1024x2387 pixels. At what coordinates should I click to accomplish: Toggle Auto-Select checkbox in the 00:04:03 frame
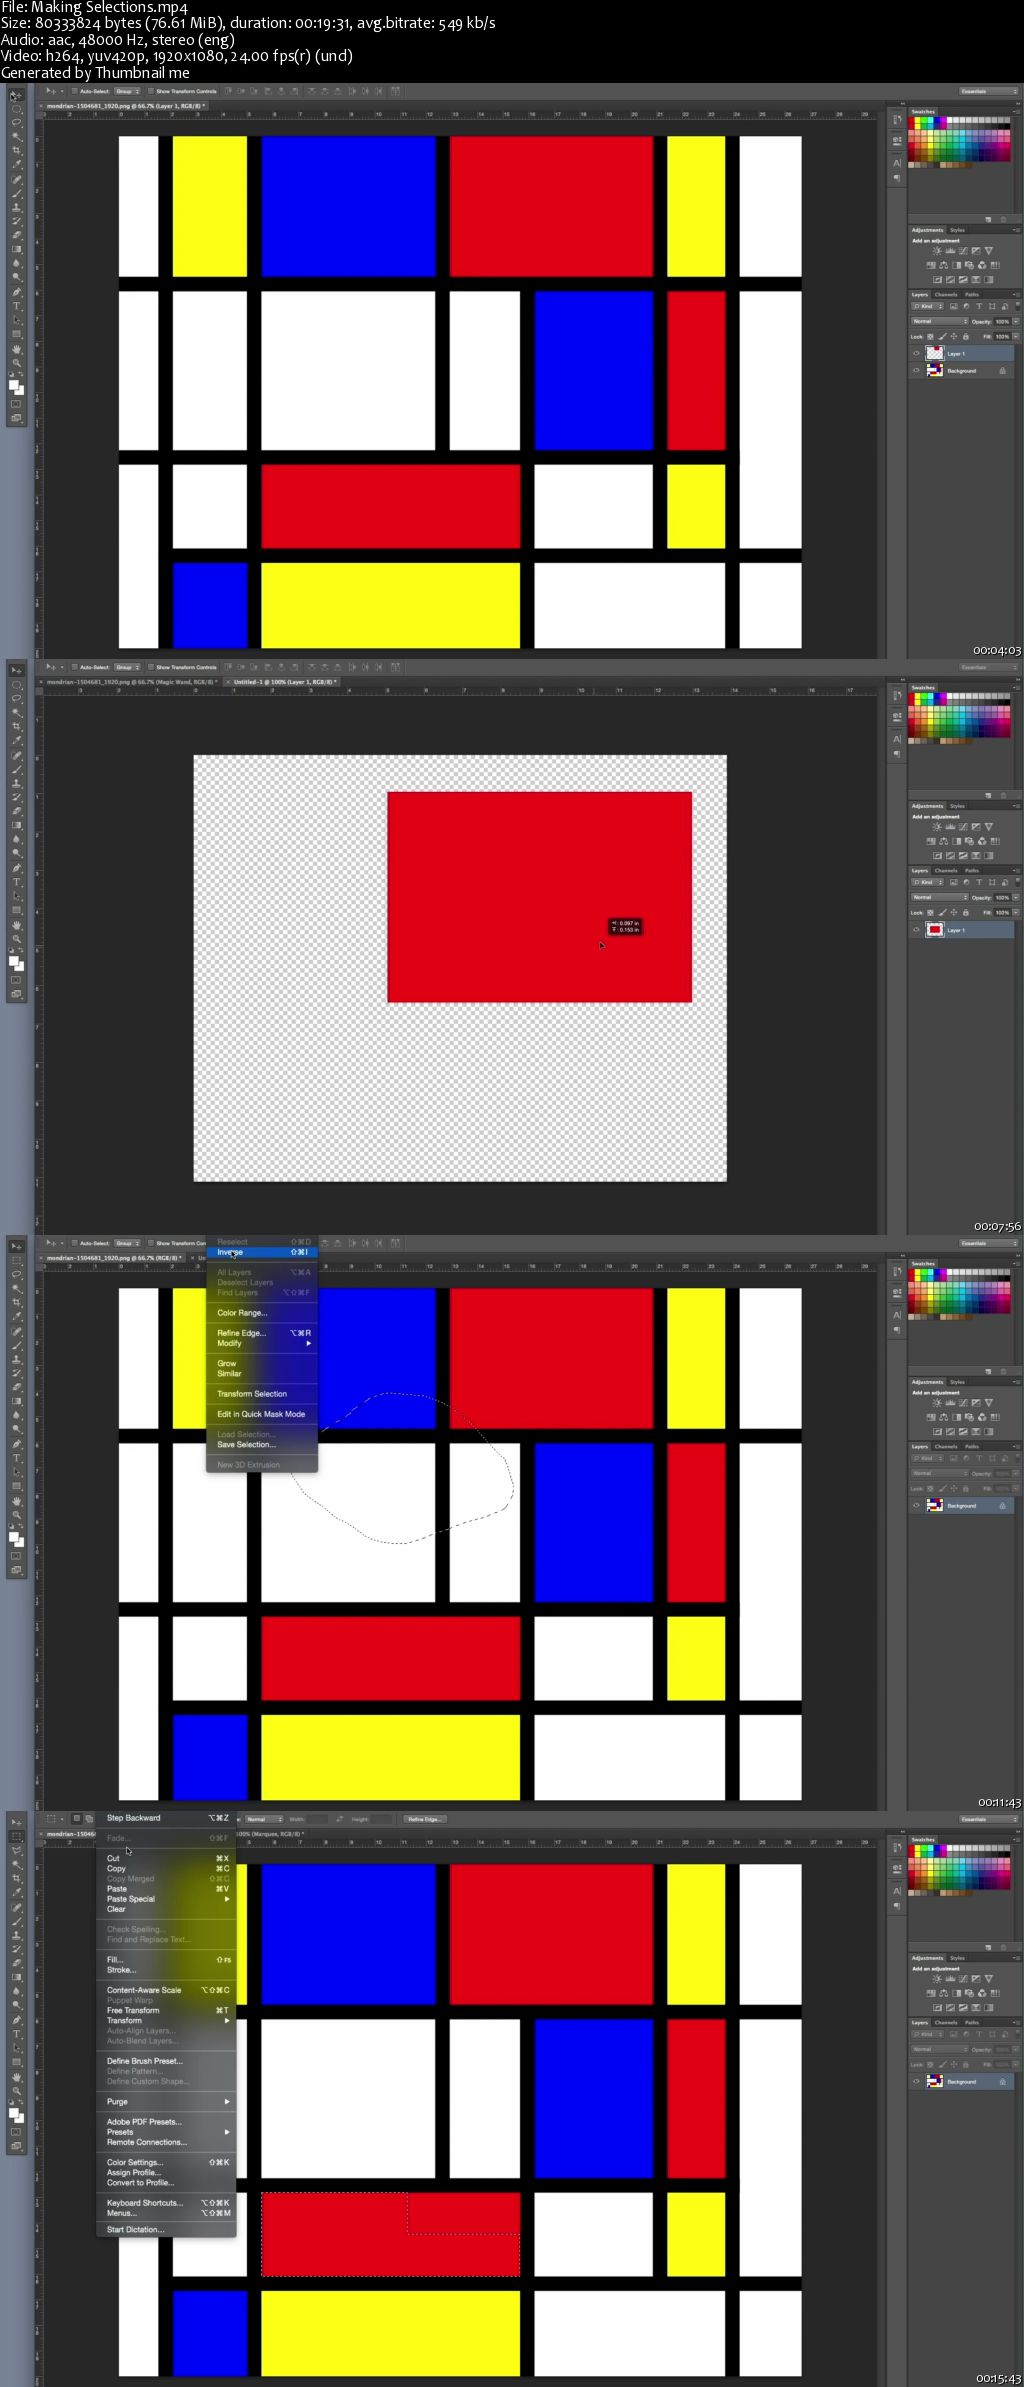coord(74,91)
